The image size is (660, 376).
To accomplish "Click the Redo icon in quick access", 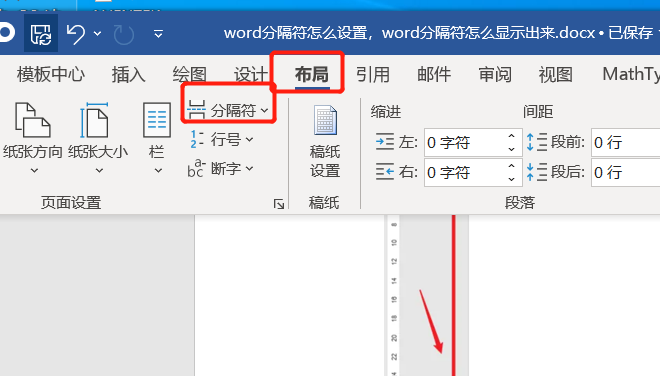I will click(x=124, y=35).
